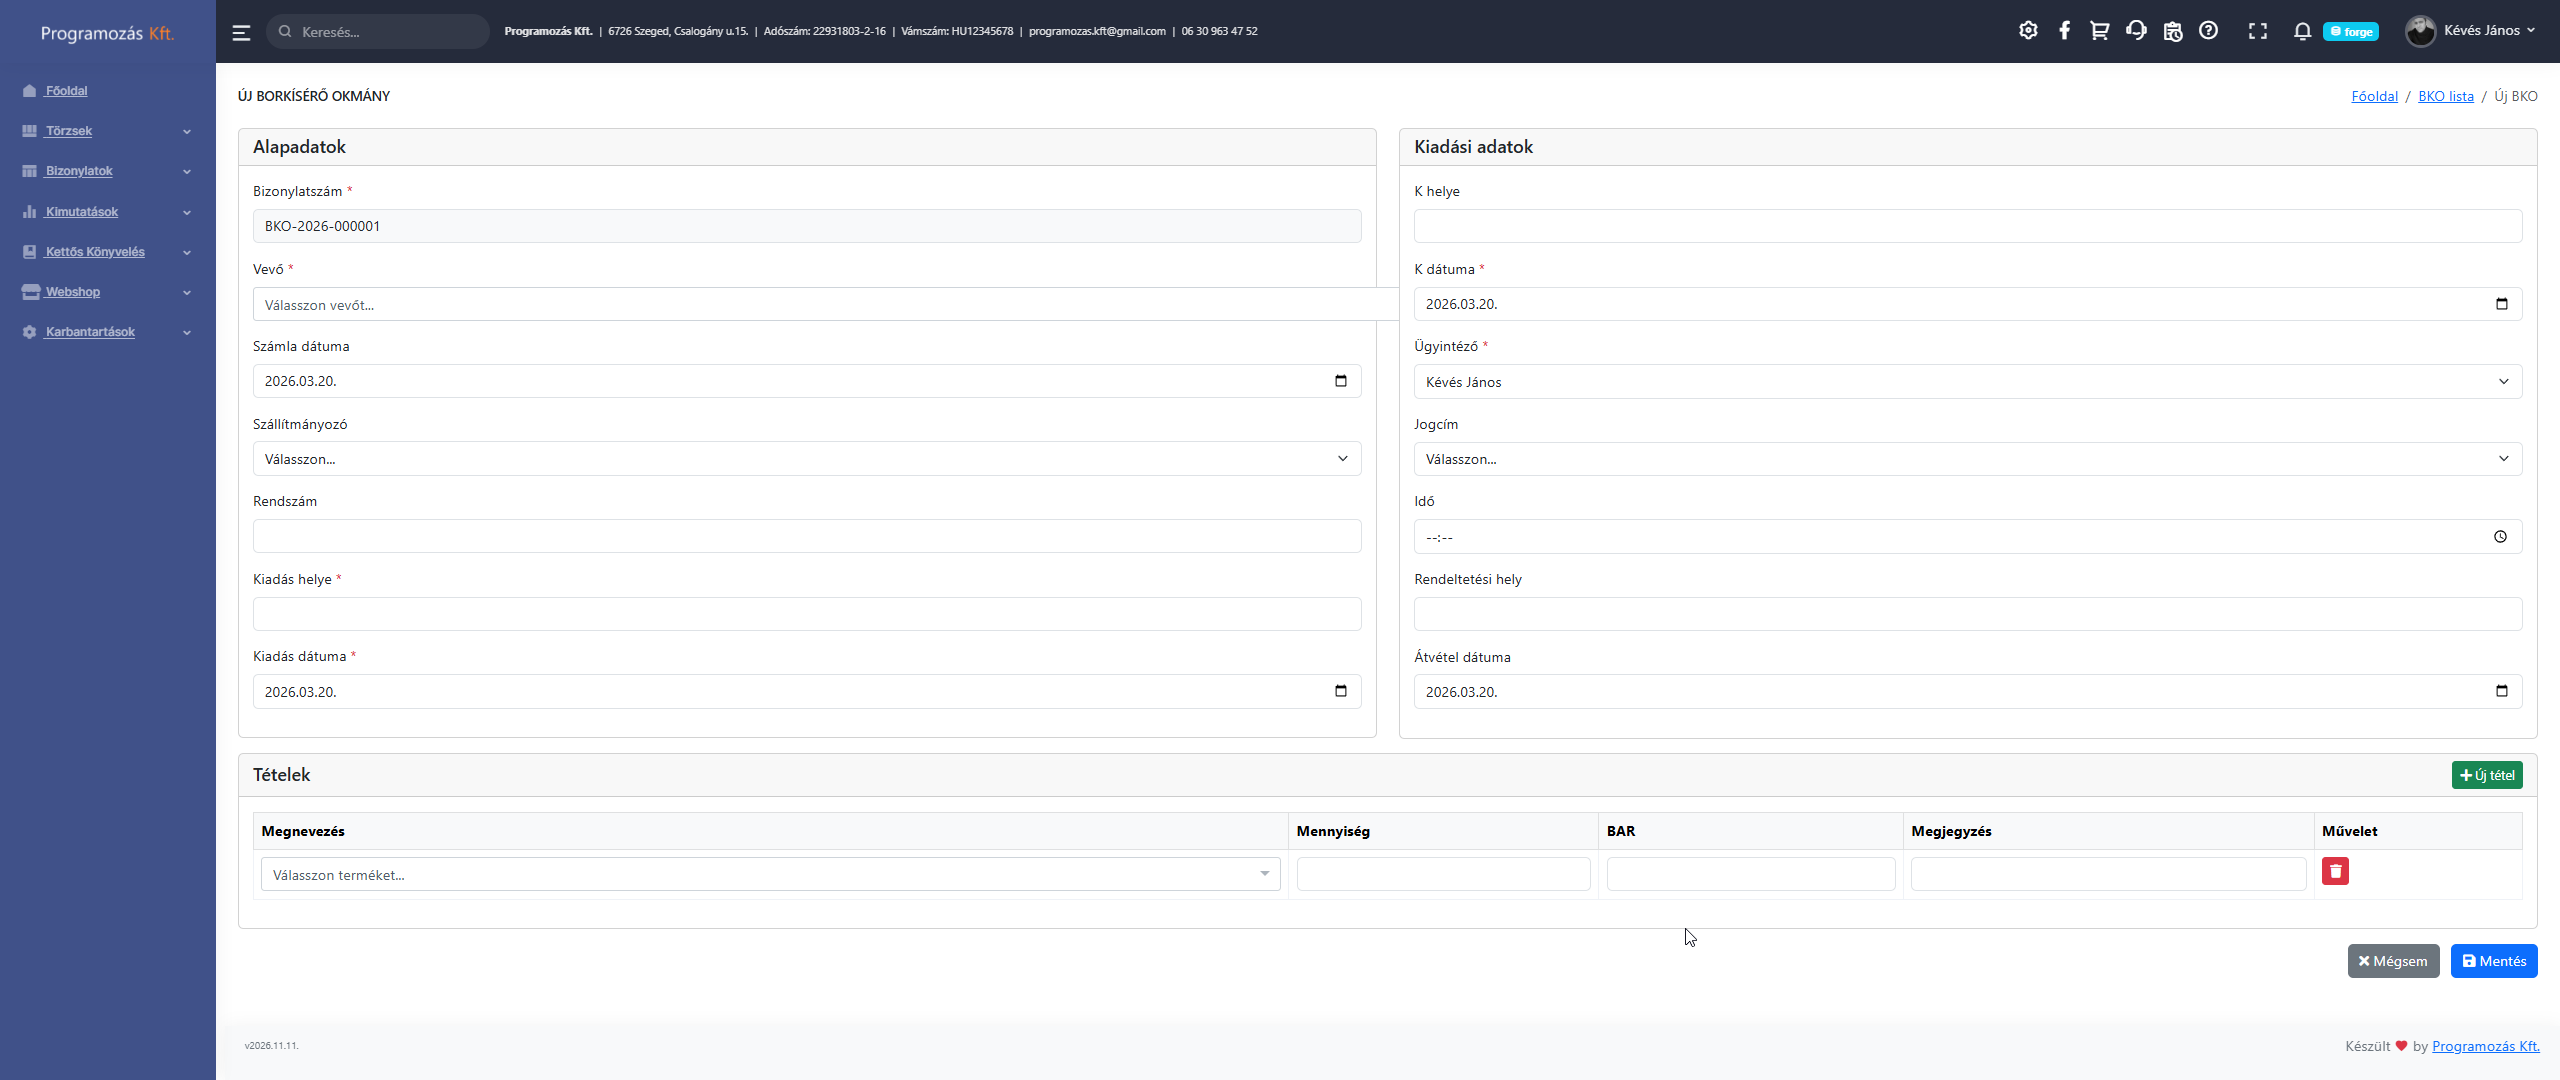
Task: Click the Rendszám input field
Action: coord(806,536)
